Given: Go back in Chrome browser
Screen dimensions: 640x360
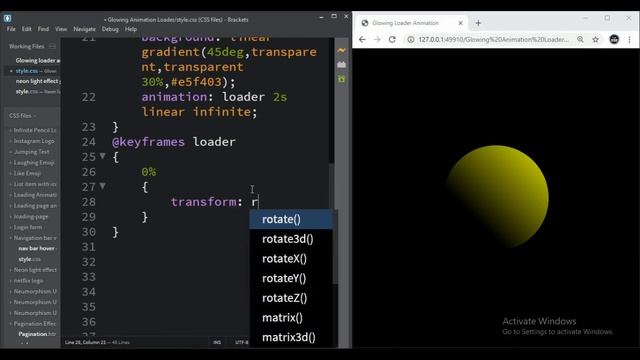Looking at the screenshot, I should click(362, 40).
